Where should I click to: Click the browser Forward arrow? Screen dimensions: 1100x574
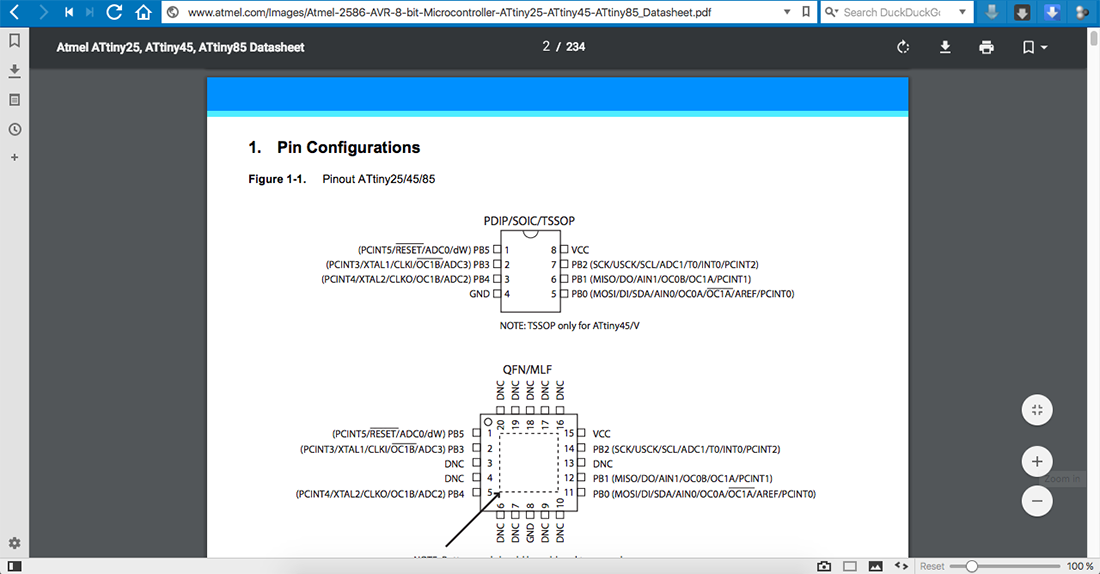(x=43, y=12)
